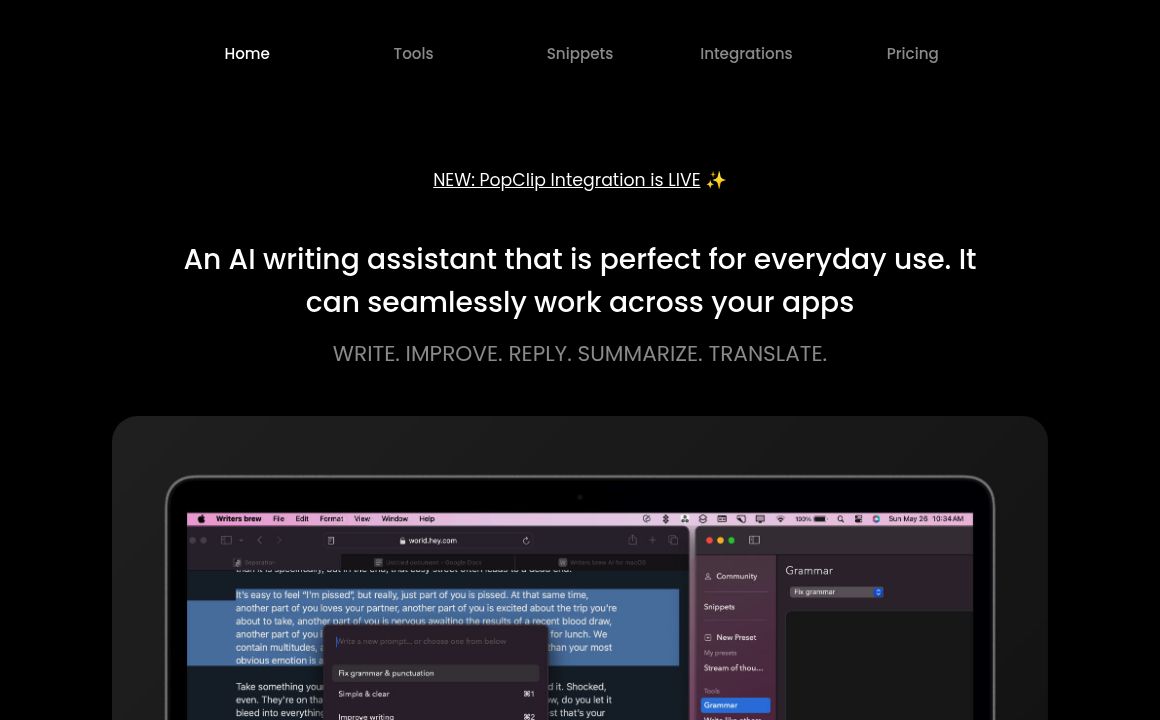Click the Apple logo in the menu bar
The image size is (1160, 720).
point(201,519)
